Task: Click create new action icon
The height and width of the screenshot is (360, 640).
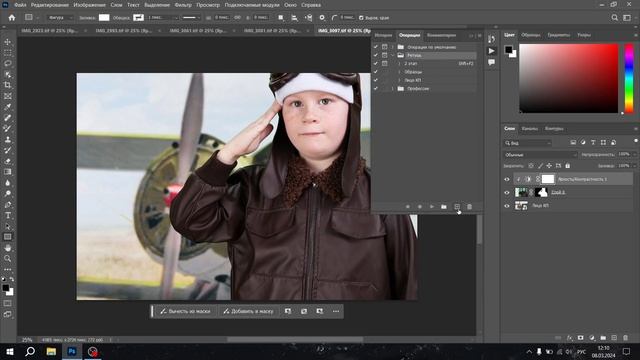Action: pos(457,207)
